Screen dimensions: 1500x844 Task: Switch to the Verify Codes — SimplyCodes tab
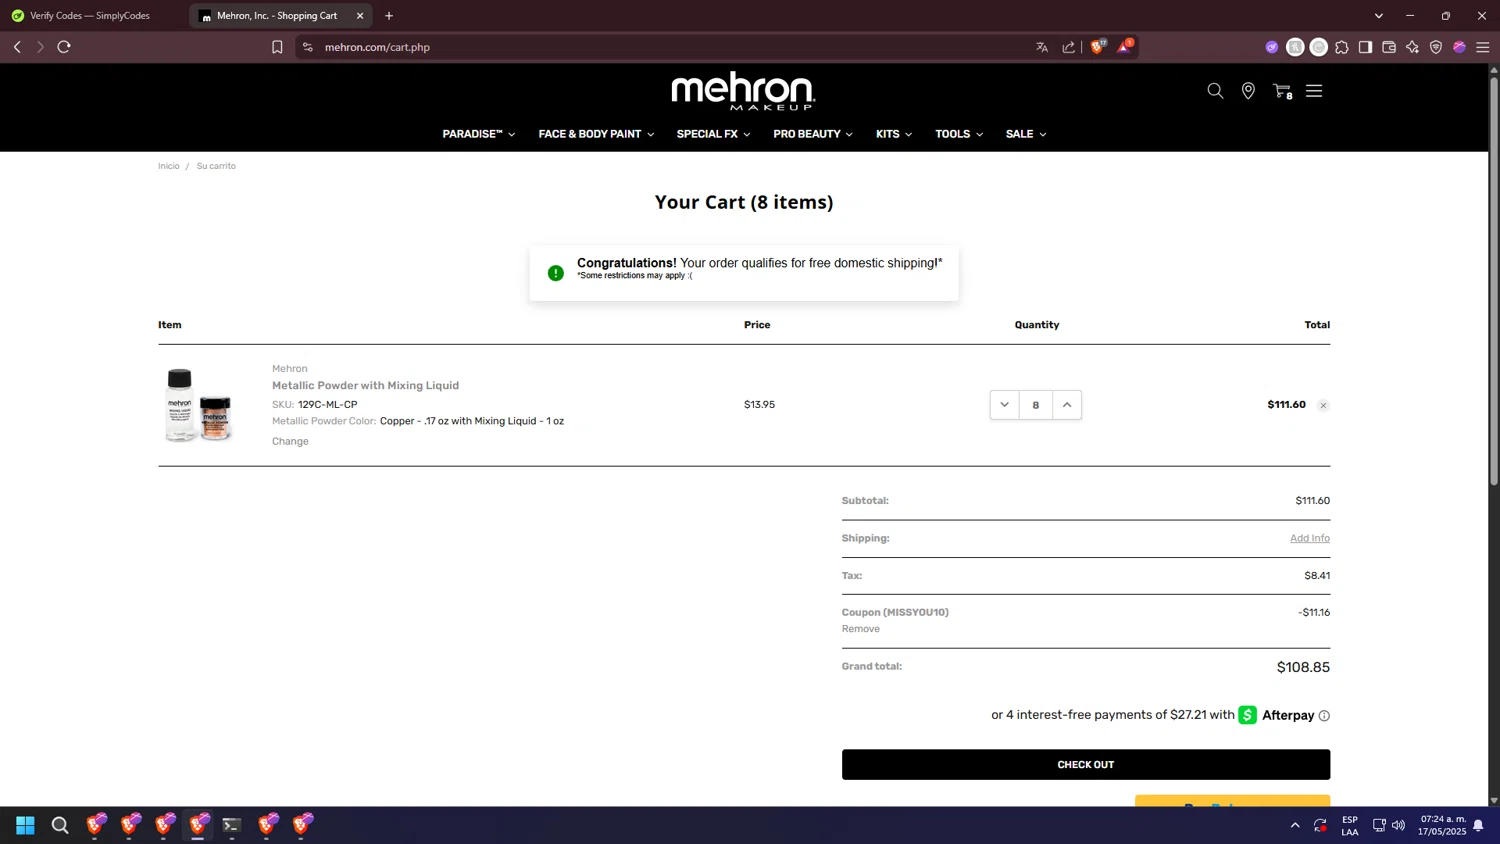tap(90, 16)
